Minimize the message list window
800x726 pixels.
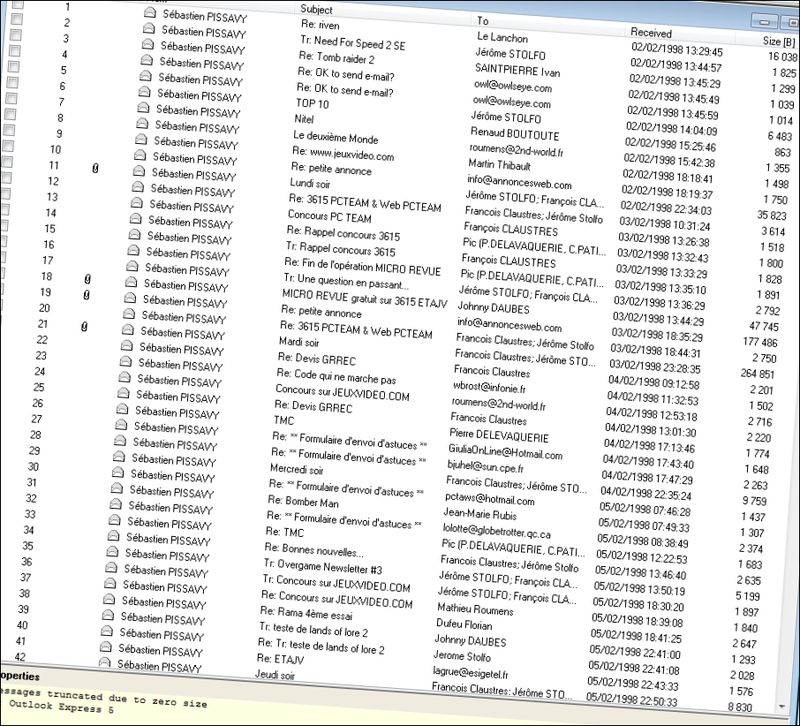pyautogui.click(x=767, y=20)
